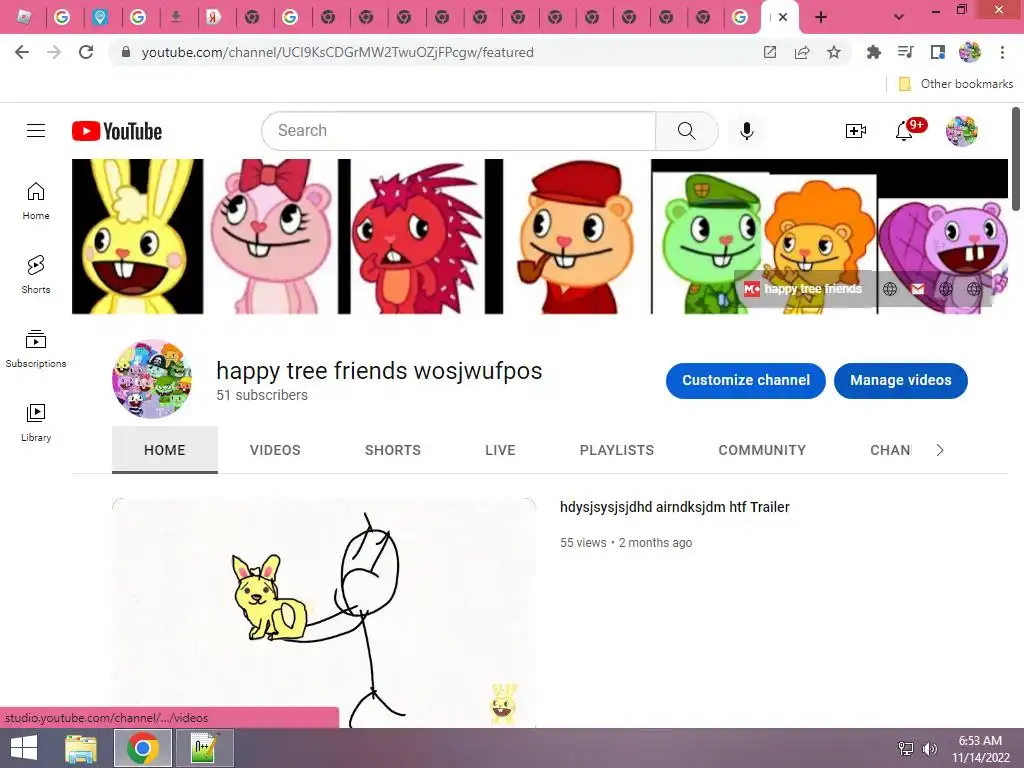Switch to the SHORTS tab
The width and height of the screenshot is (1024, 768).
(392, 450)
